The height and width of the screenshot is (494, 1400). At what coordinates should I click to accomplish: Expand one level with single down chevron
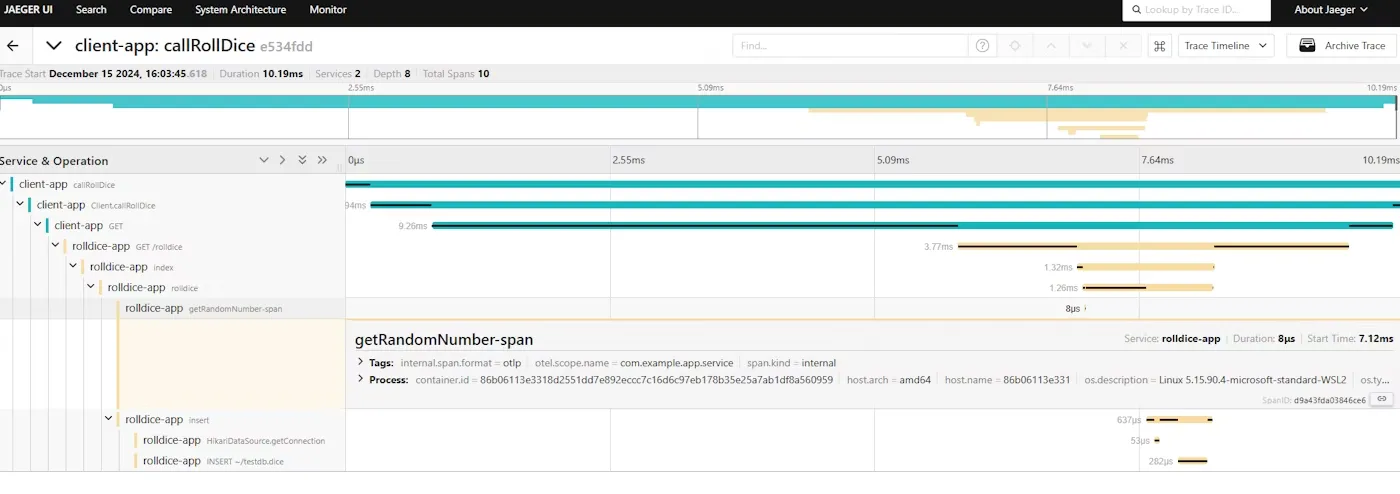coord(264,160)
